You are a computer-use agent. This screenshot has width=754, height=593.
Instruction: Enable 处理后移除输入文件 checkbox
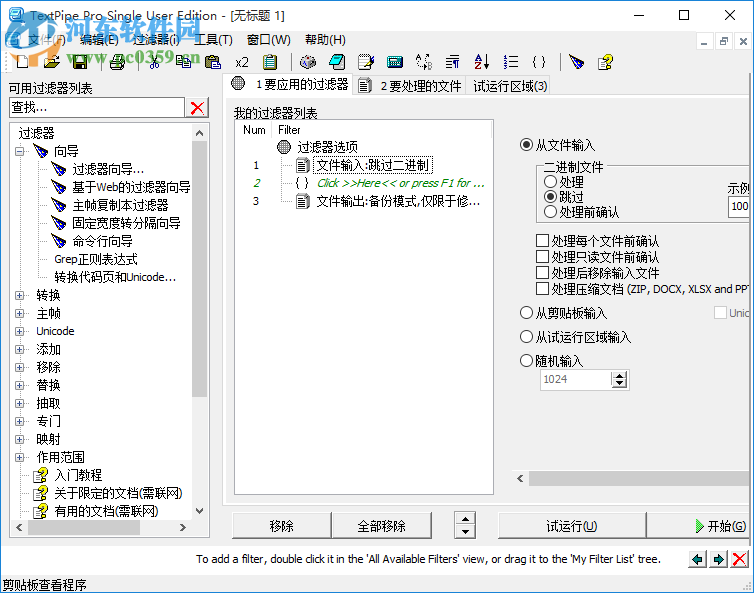click(x=542, y=273)
